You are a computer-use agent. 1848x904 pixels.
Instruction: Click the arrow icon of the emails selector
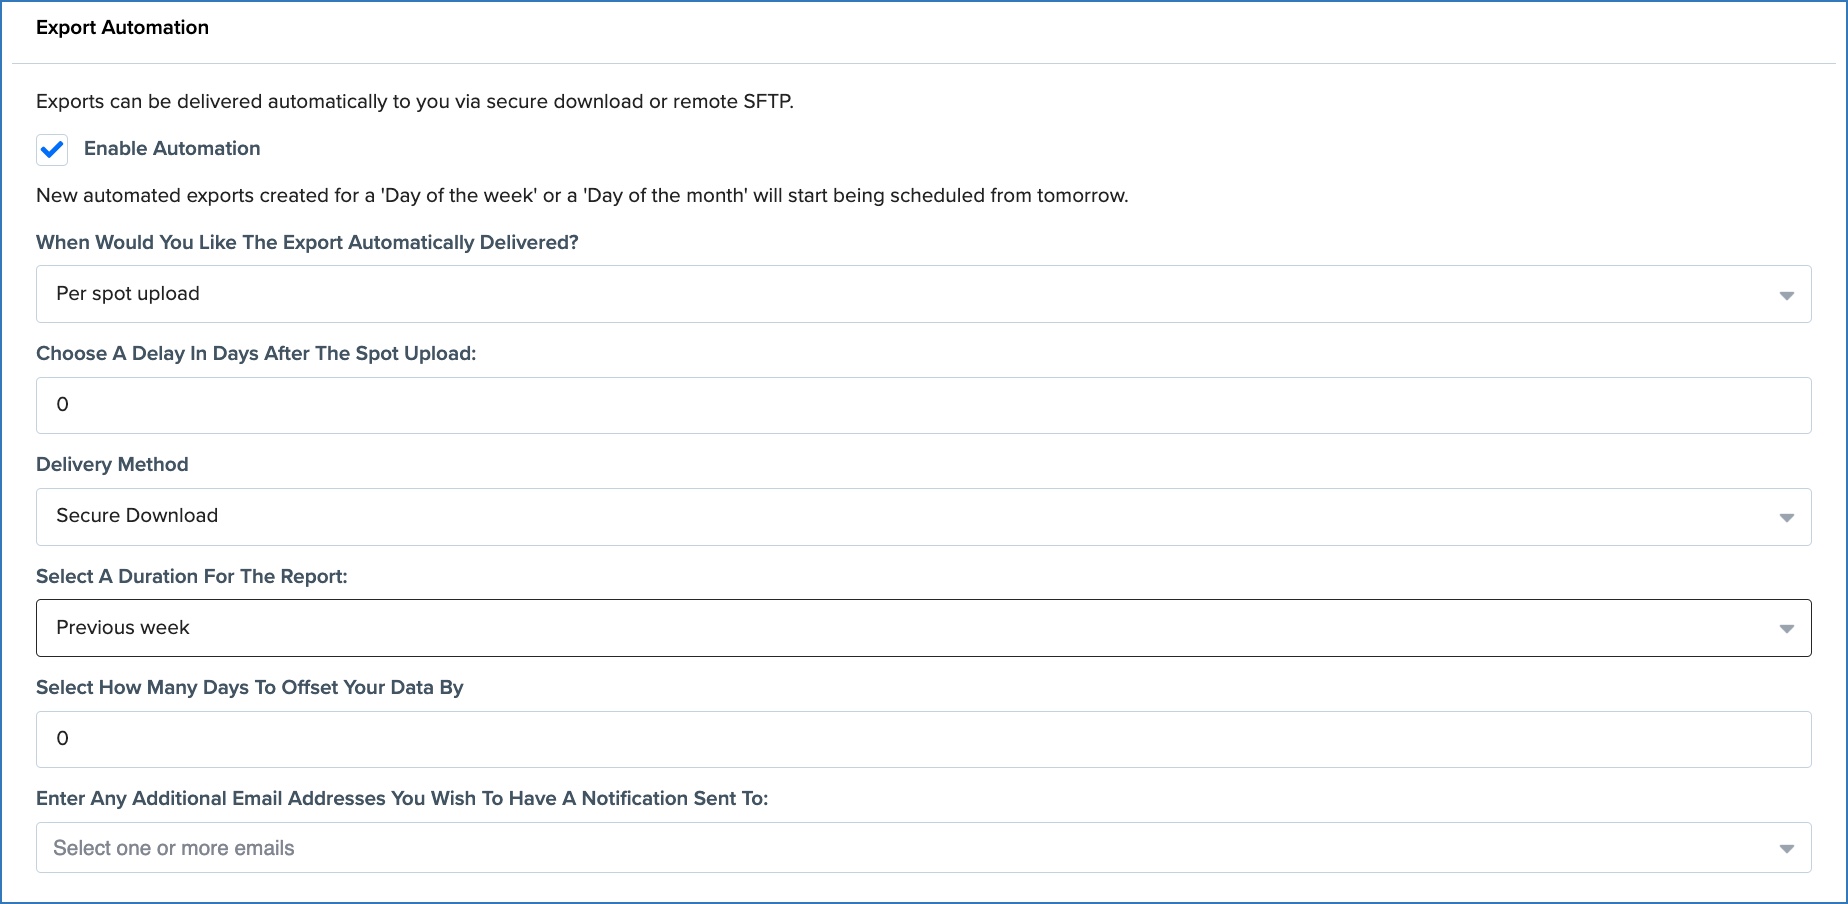click(1786, 849)
